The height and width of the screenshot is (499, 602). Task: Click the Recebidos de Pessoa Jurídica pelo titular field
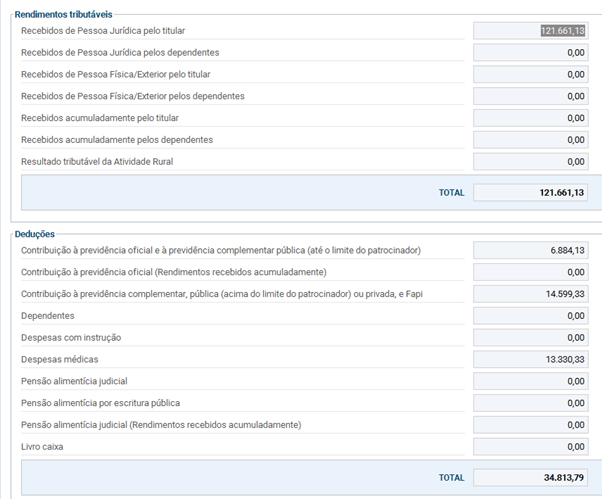(x=530, y=31)
